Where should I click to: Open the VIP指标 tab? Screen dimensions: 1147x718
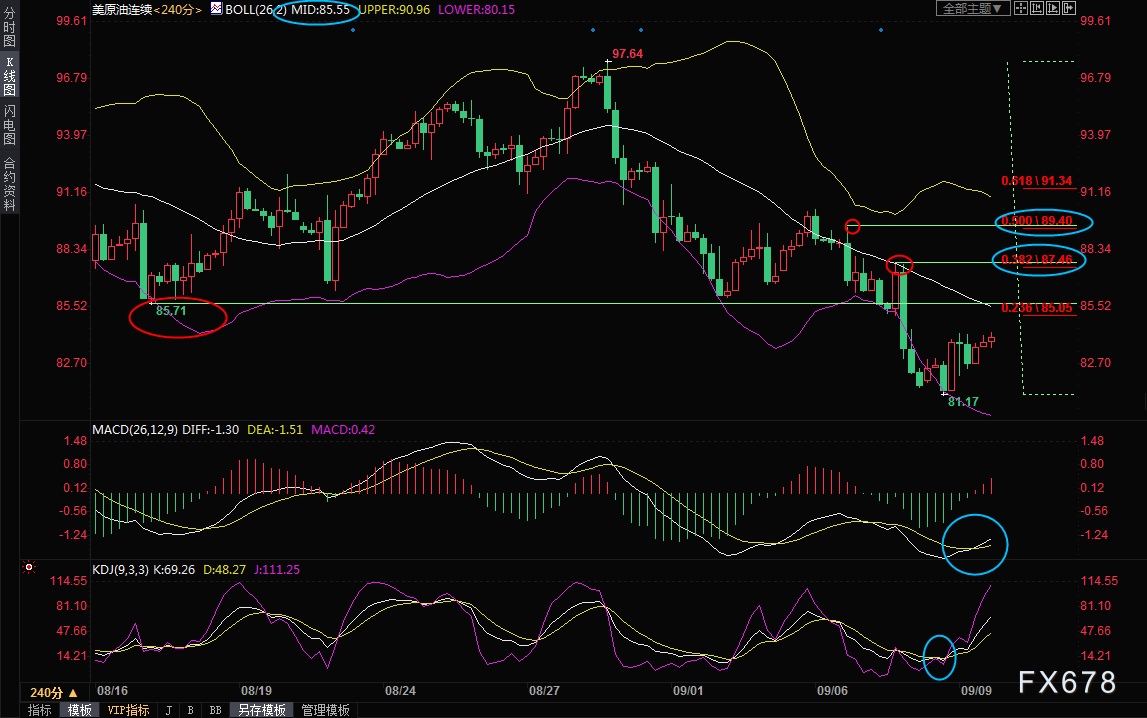click(128, 710)
